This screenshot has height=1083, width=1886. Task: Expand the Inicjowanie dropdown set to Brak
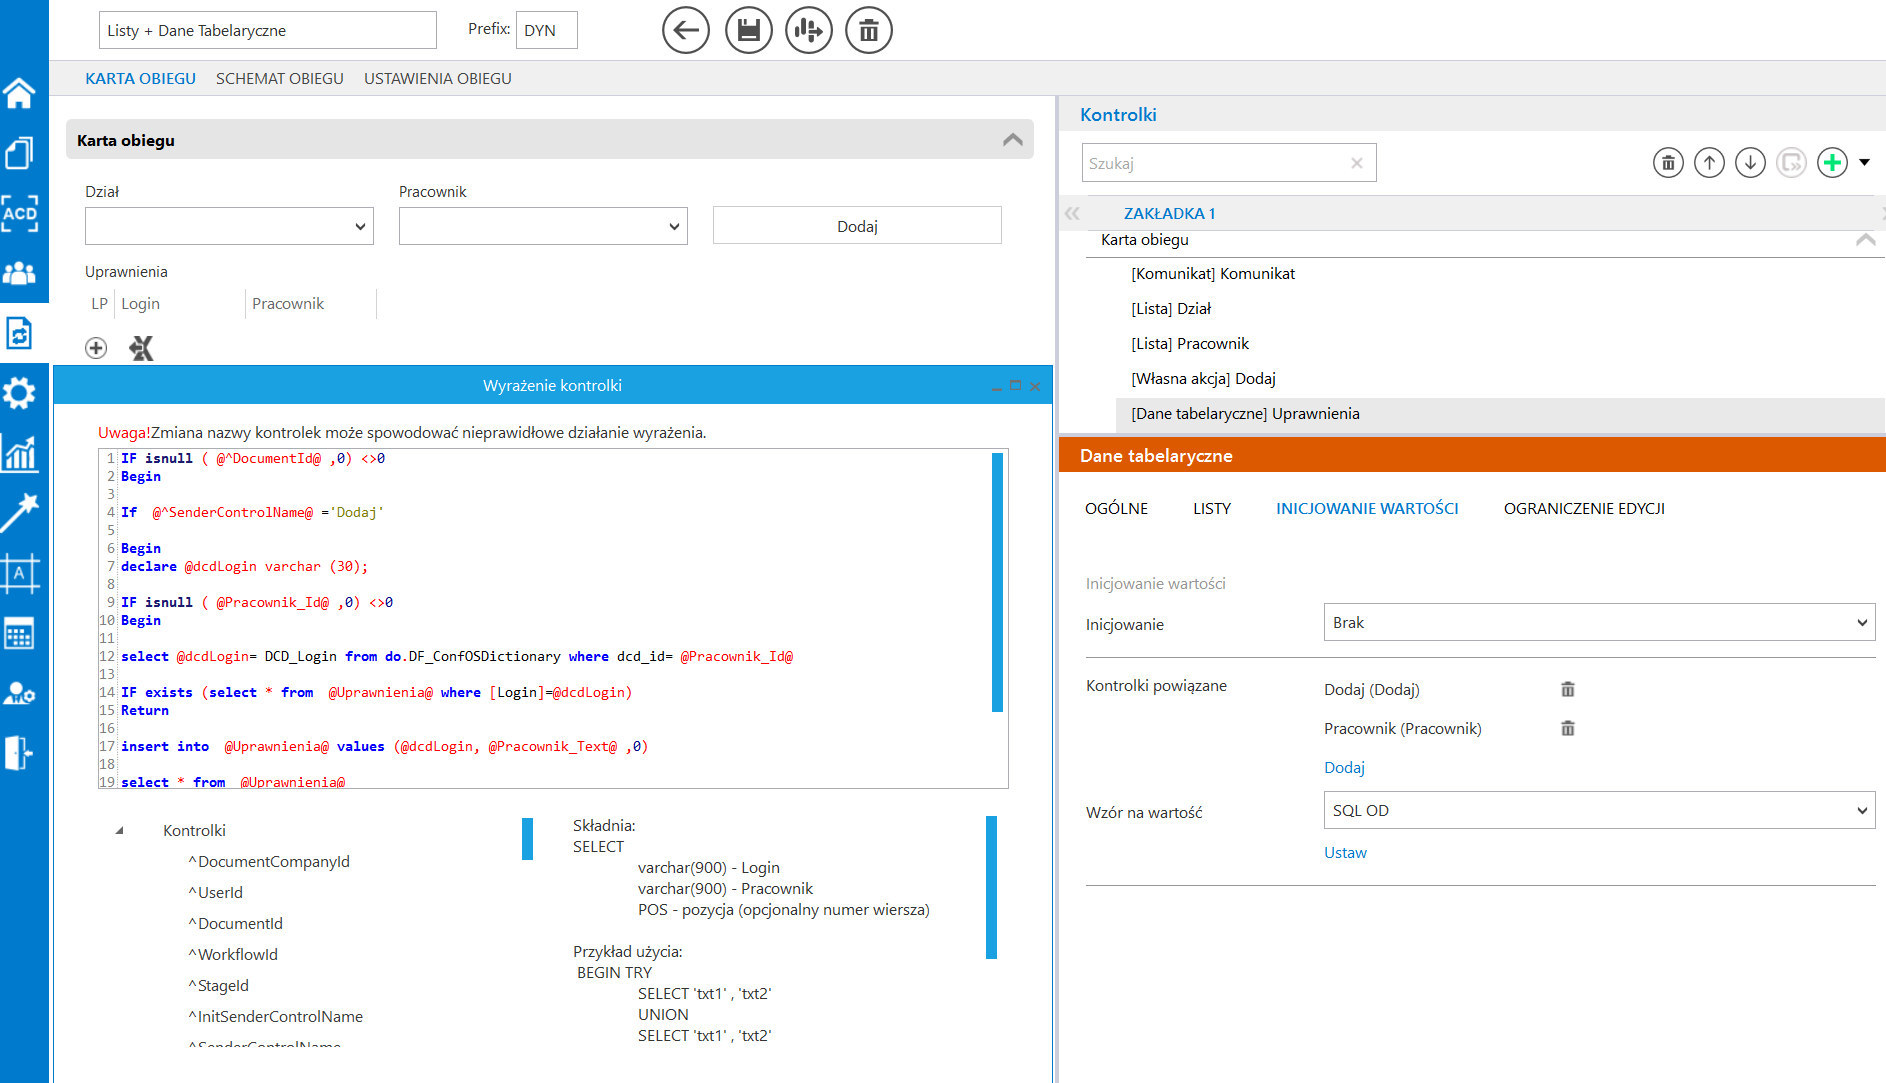[x=1598, y=622]
